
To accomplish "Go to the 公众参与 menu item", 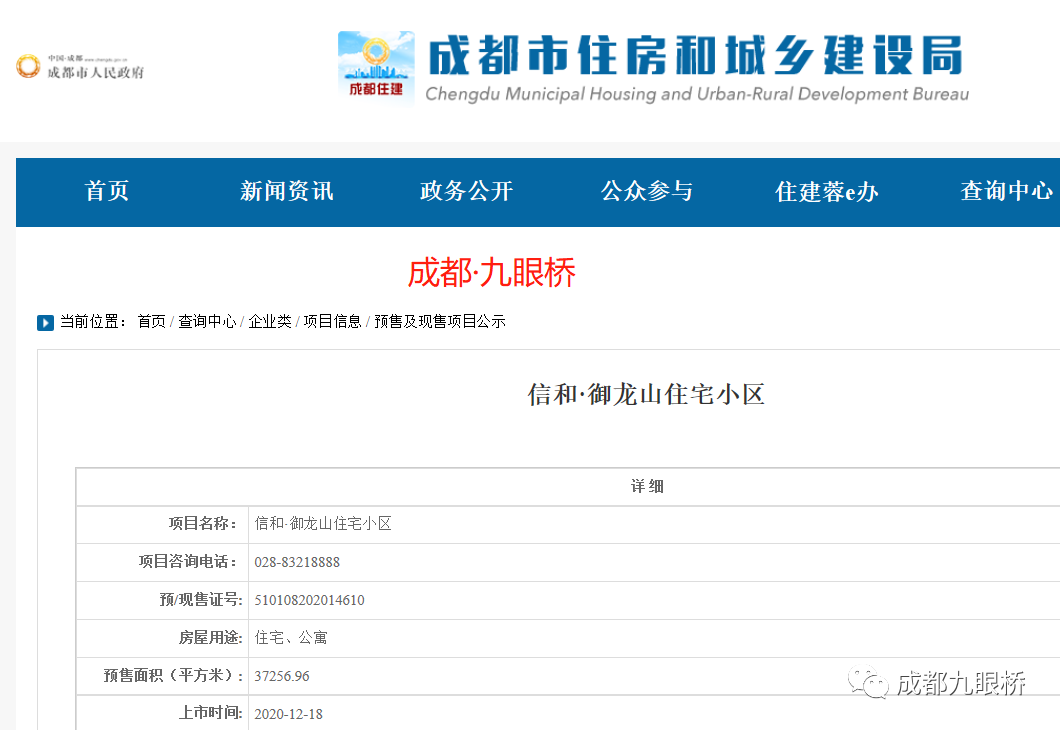I will pos(646,191).
